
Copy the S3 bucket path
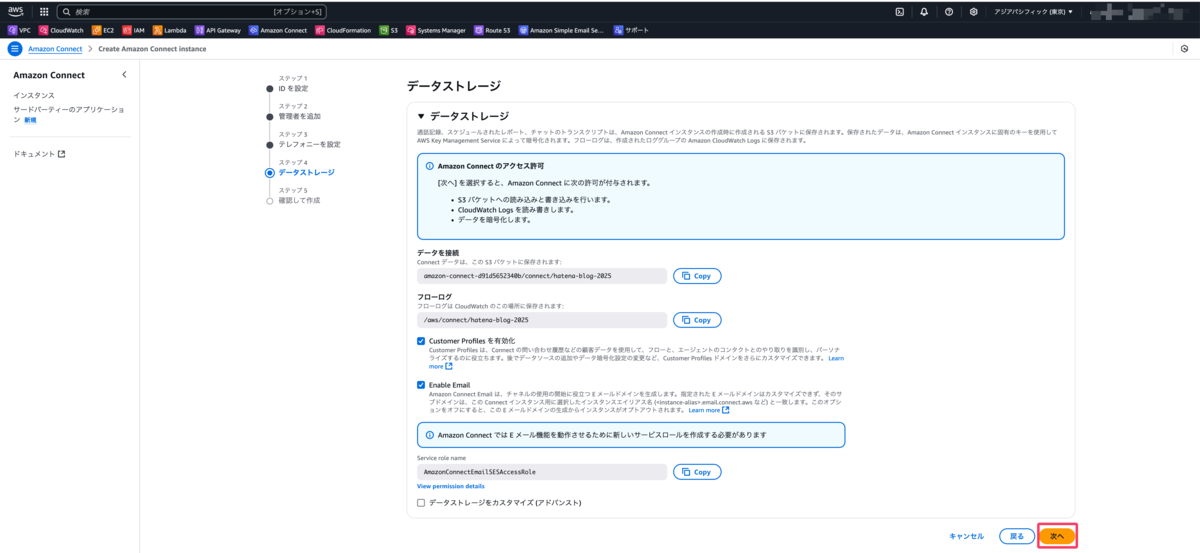(x=697, y=276)
